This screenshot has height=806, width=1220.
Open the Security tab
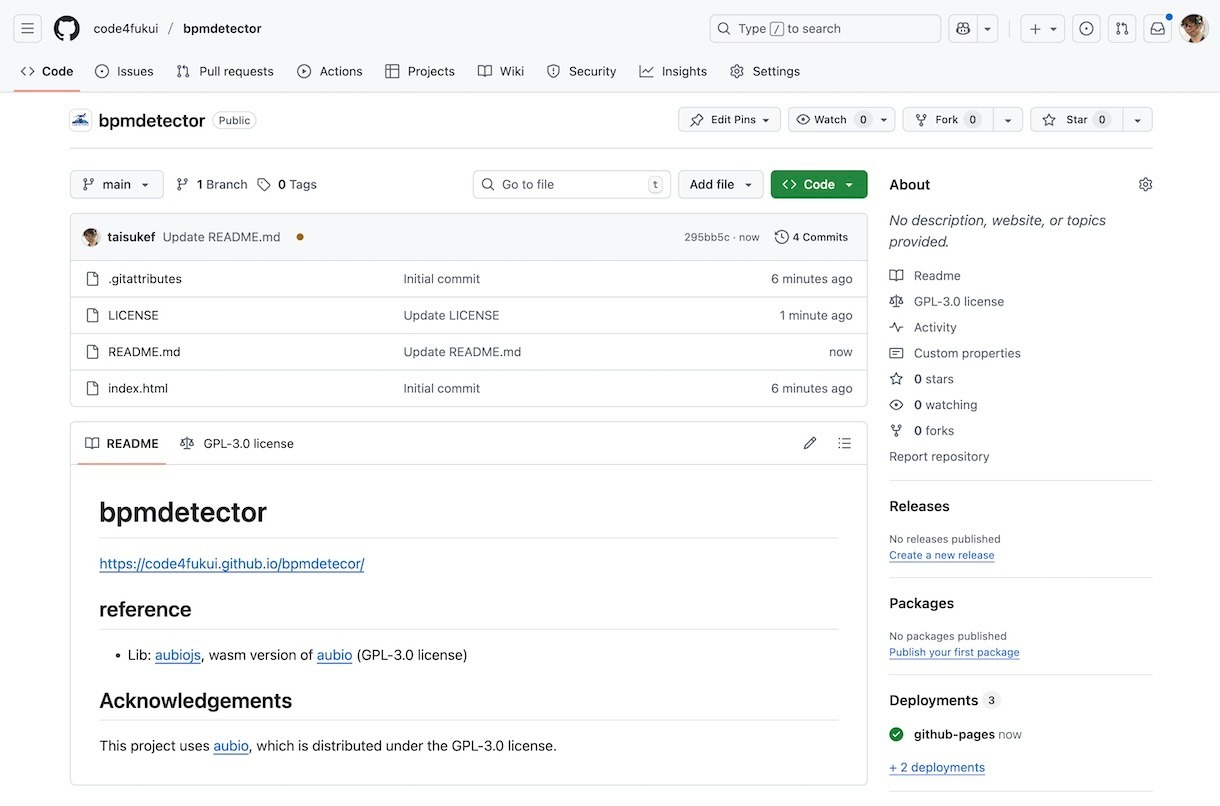[x=582, y=71]
